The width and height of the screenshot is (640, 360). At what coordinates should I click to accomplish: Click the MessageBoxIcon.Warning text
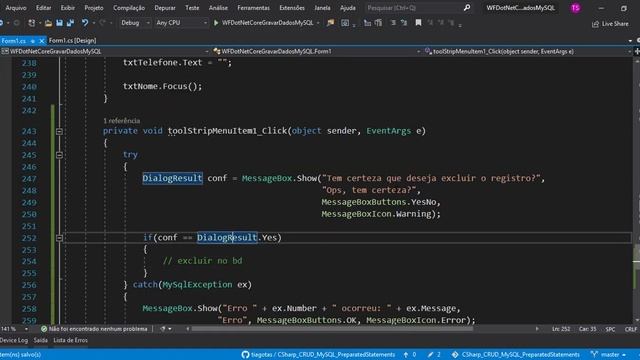376,214
